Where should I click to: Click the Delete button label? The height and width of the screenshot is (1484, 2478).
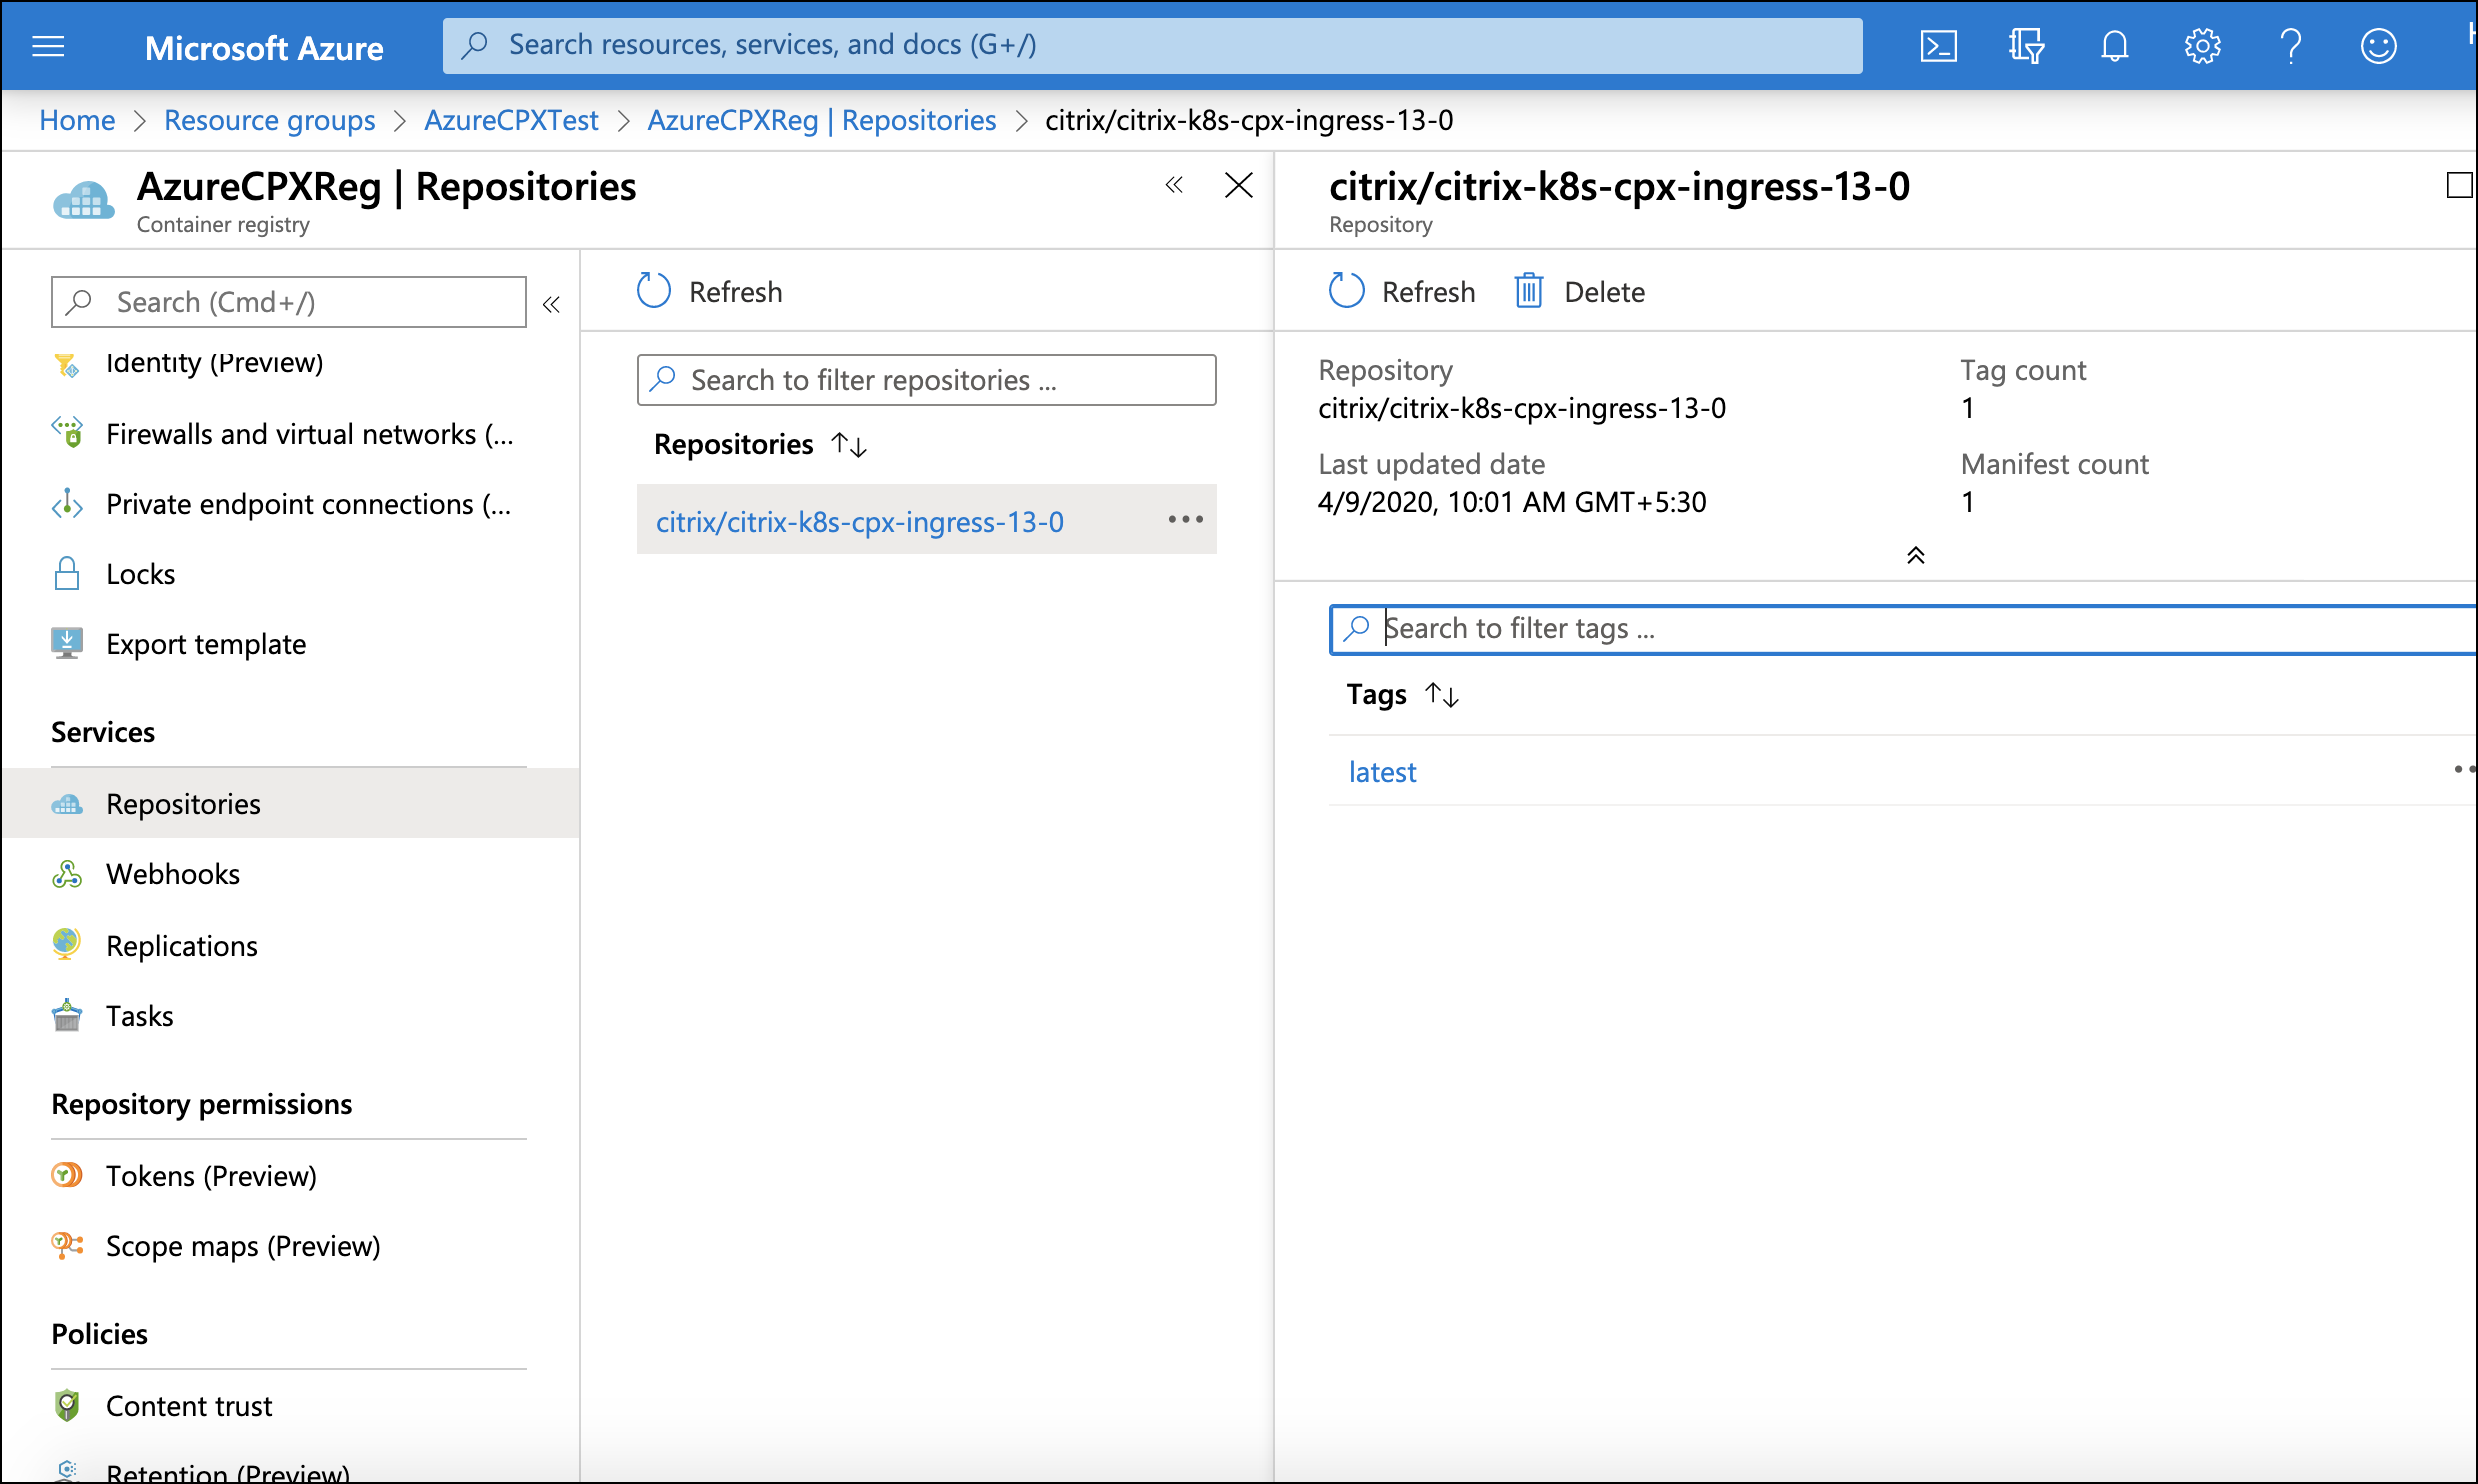tap(1604, 292)
